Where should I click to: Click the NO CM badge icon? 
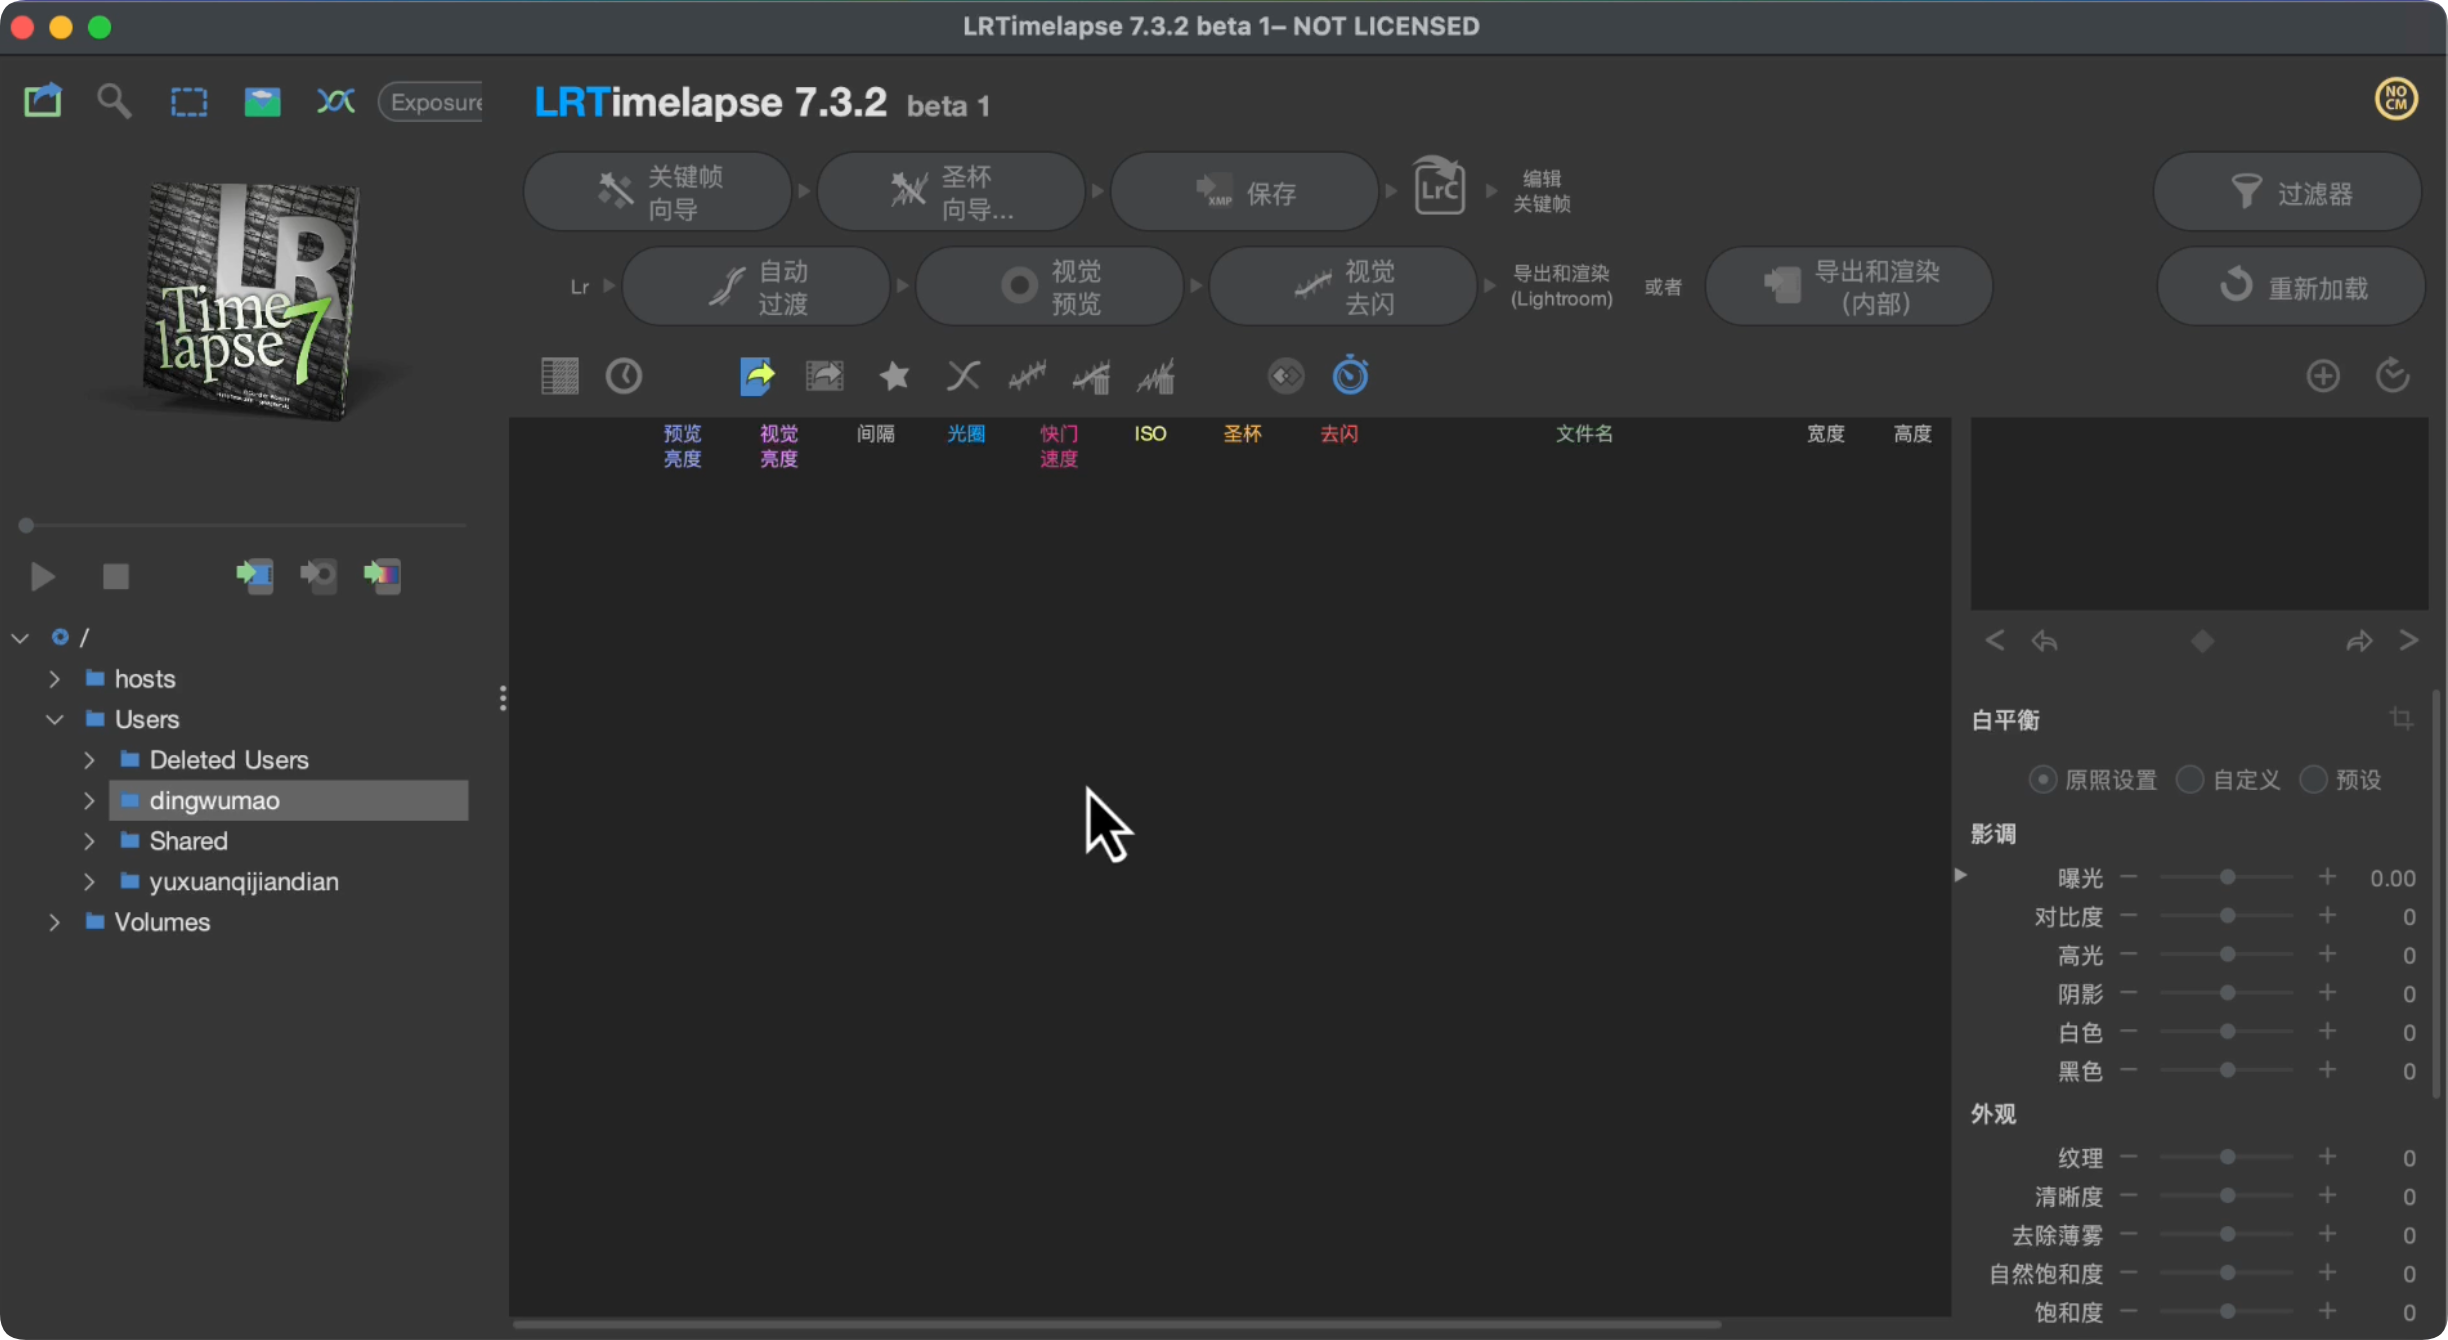(x=2396, y=98)
